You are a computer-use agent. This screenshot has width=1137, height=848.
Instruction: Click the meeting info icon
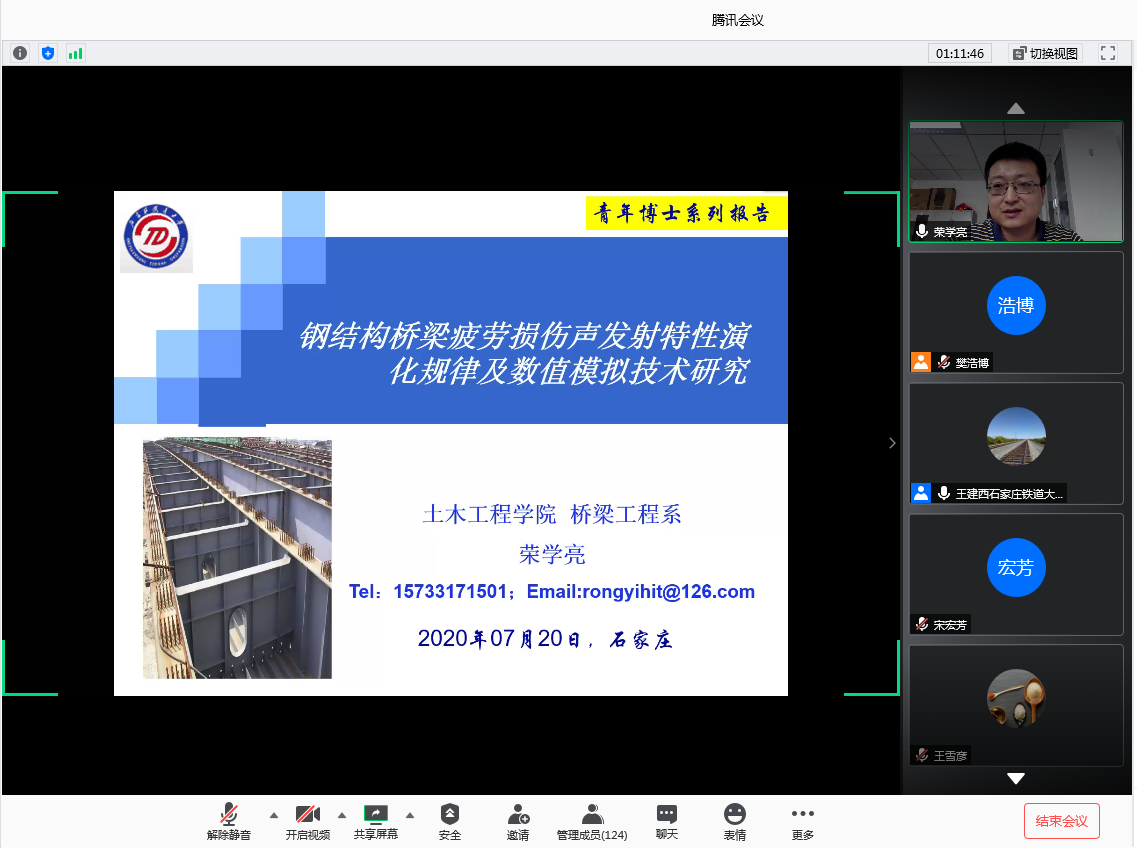20,53
